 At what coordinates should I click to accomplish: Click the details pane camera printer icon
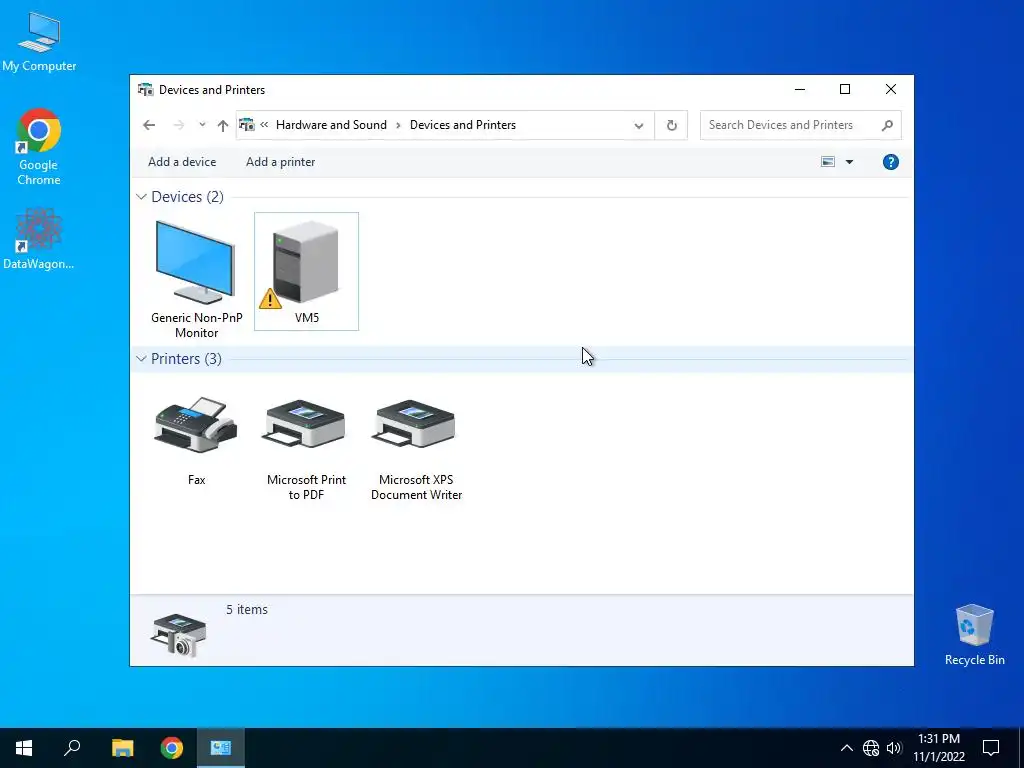tap(178, 633)
